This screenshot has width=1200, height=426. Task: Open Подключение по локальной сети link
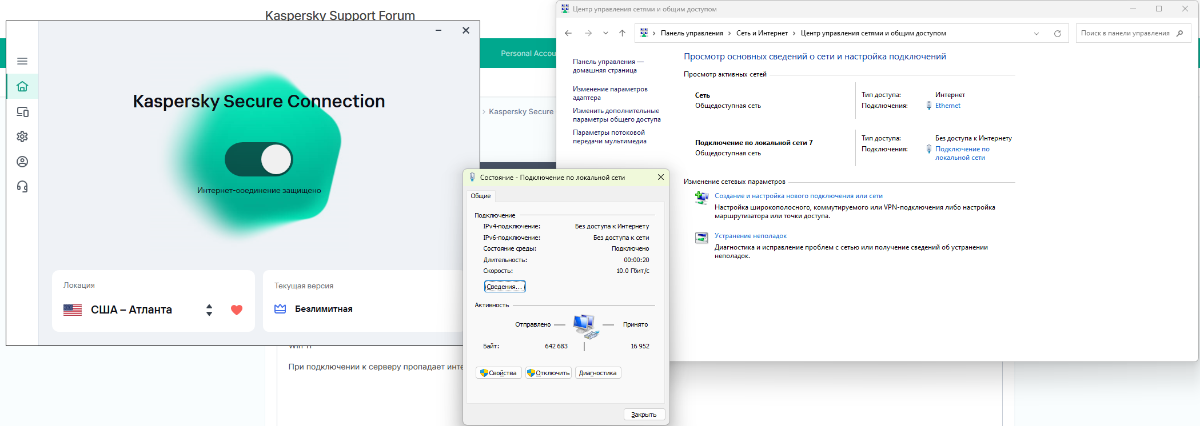963,152
